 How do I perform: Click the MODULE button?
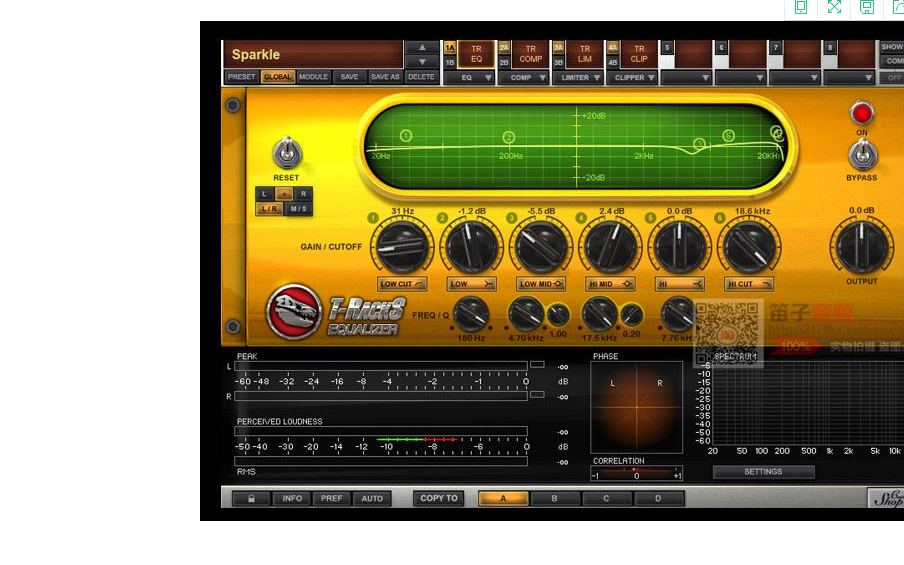(313, 77)
